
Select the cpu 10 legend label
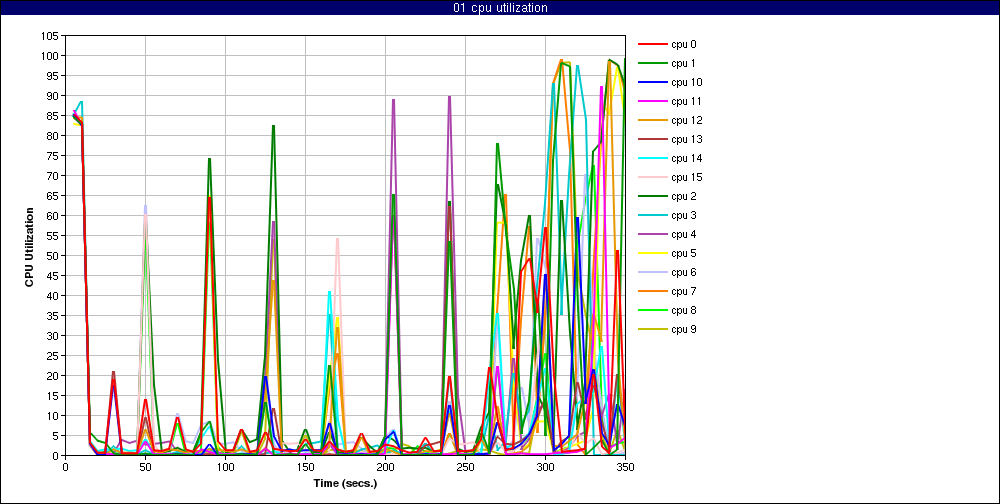tap(686, 82)
